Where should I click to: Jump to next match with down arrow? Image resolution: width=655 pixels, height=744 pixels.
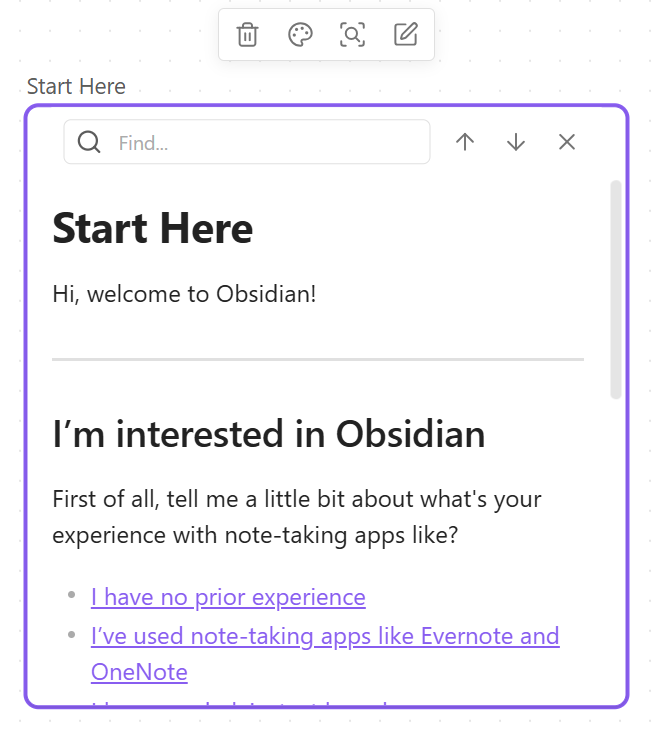pos(515,142)
